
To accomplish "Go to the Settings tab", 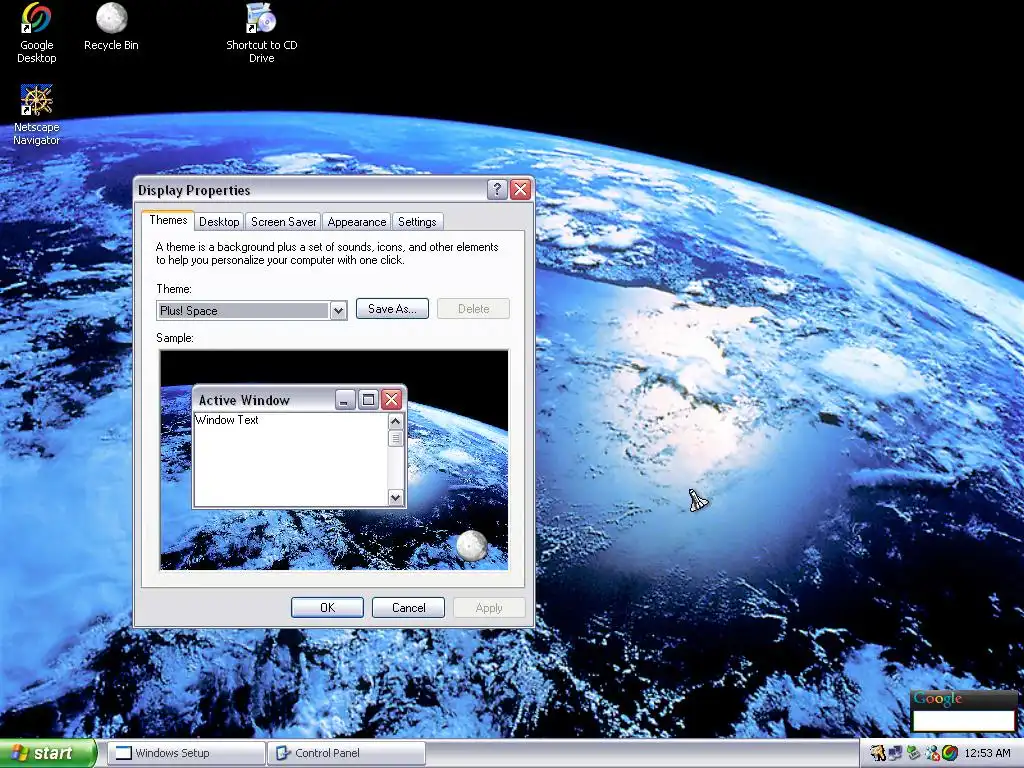I will pos(417,221).
